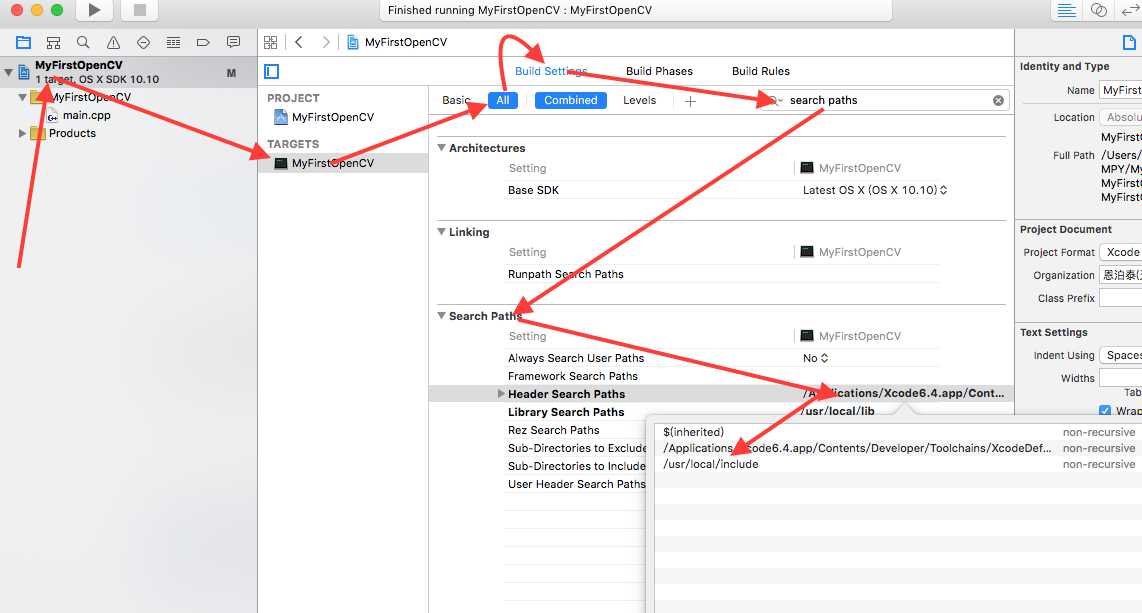Select the Assistant editor icon
This screenshot has height=613, width=1142.
(1098, 10)
